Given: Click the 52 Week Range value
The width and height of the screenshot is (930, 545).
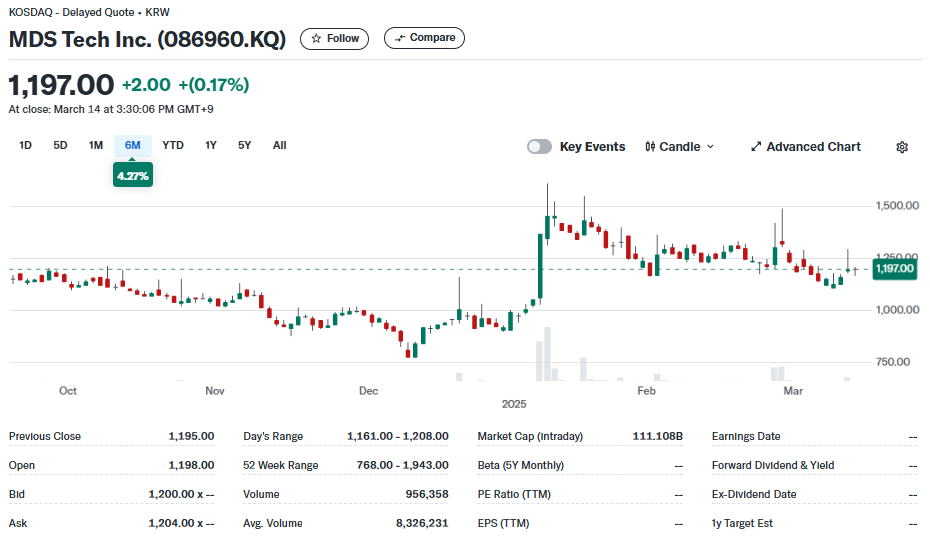Looking at the screenshot, I should point(402,465).
